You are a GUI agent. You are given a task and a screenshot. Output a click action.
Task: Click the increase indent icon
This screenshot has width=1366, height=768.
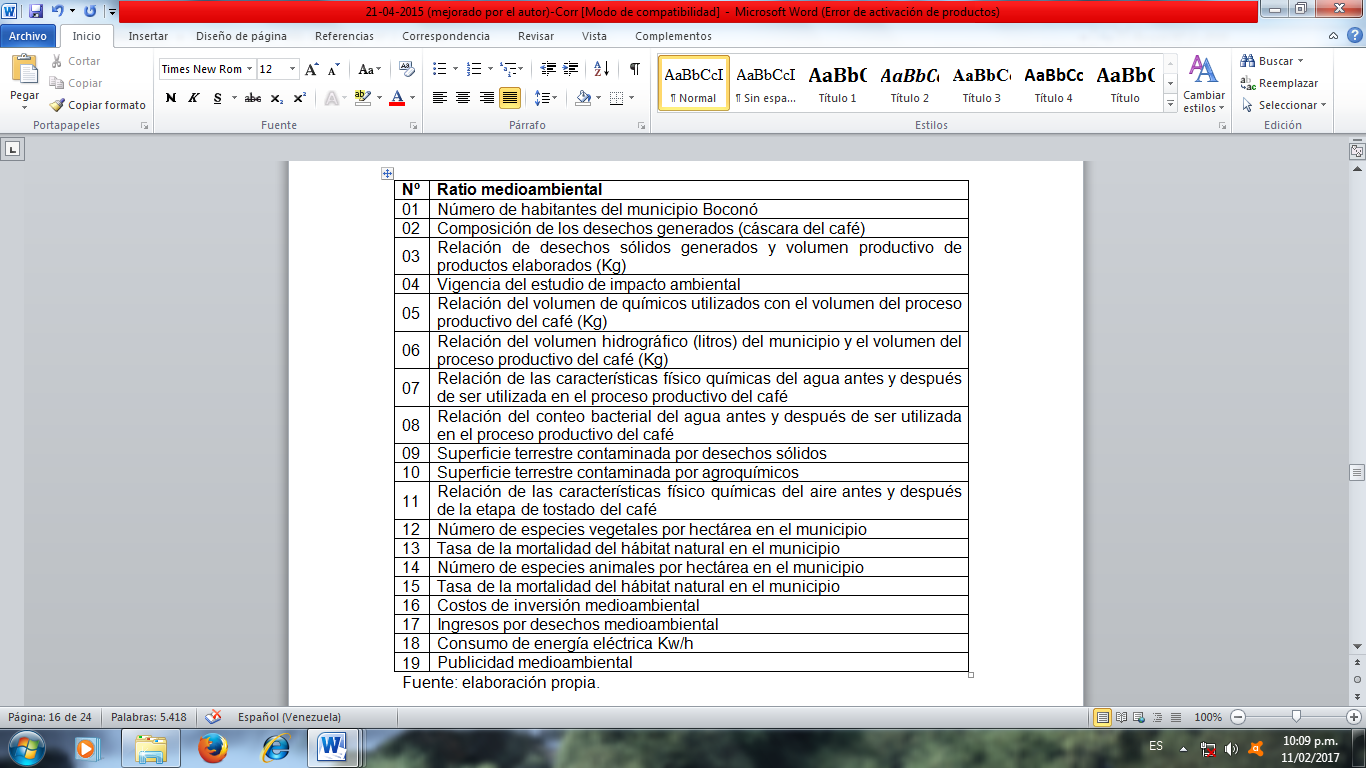[571, 69]
